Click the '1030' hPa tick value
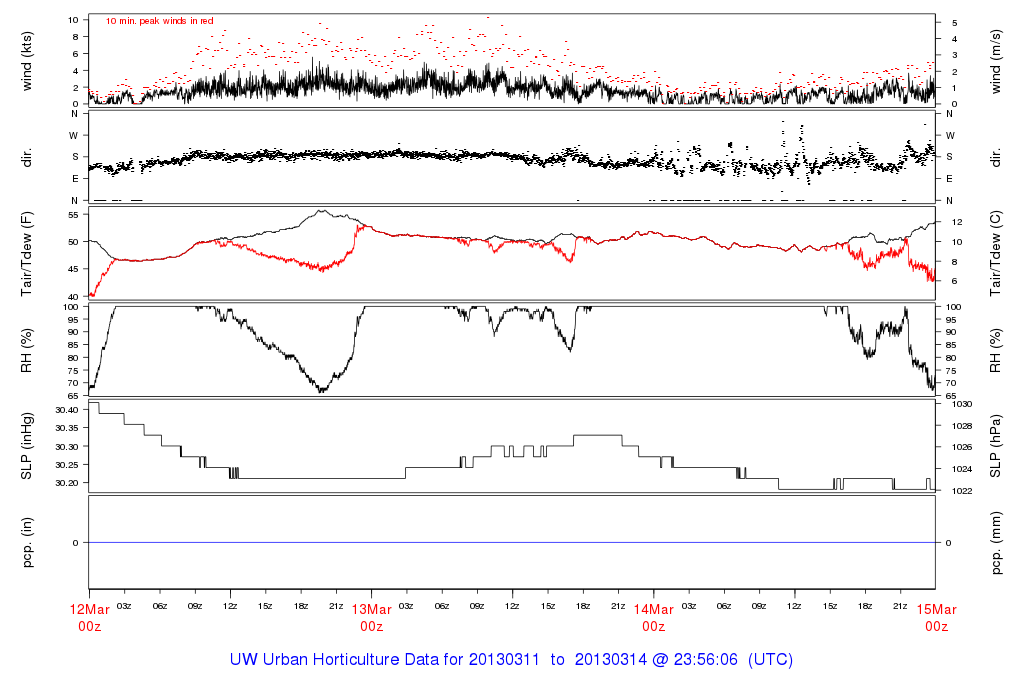The width and height of the screenshot is (1024, 700). pyautogui.click(x=961, y=404)
